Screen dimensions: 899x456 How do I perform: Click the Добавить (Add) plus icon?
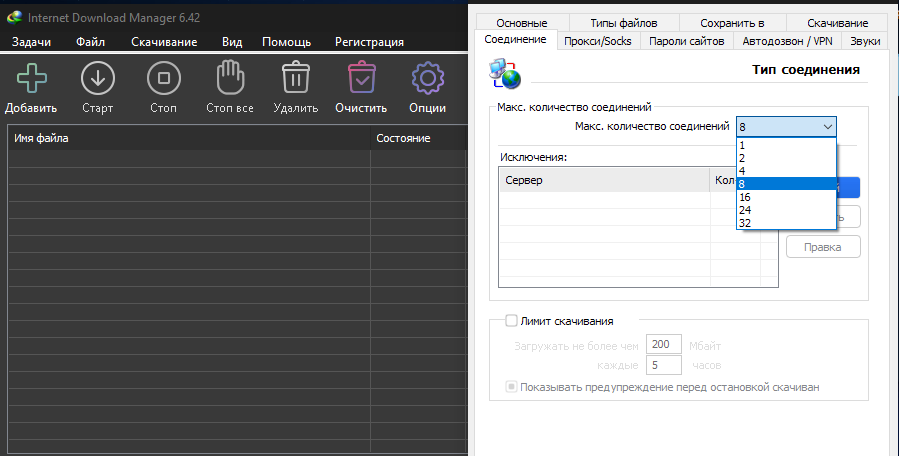pos(30,78)
